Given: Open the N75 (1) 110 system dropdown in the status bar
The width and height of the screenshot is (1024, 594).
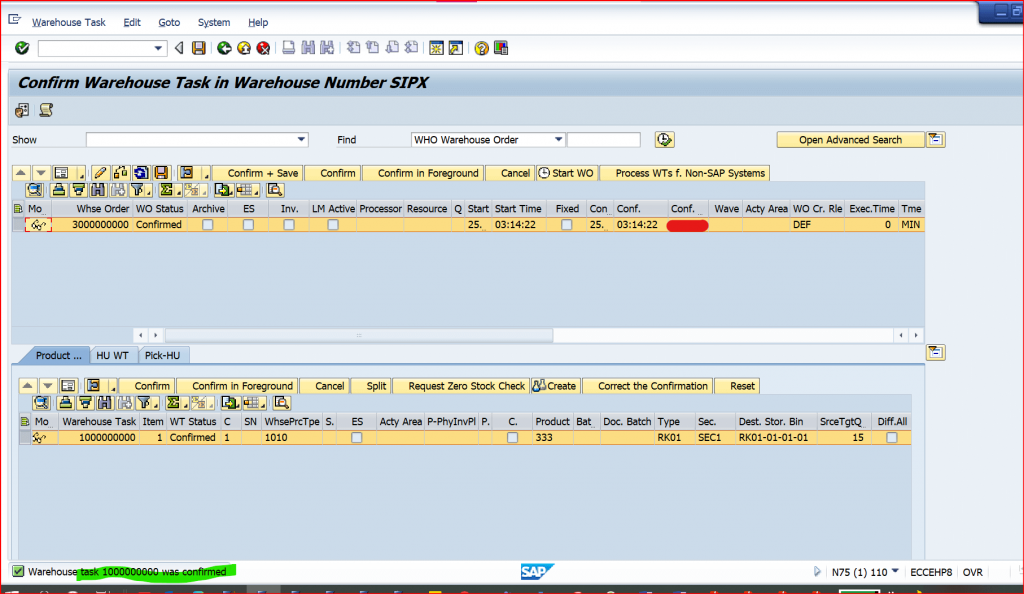Looking at the screenshot, I should [895, 572].
